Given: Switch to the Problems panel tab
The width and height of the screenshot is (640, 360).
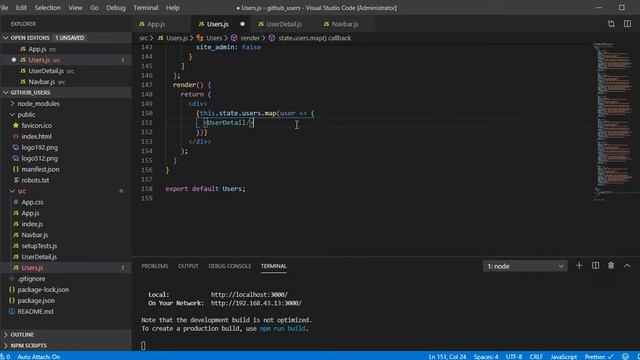Looking at the screenshot, I should 155,266.
